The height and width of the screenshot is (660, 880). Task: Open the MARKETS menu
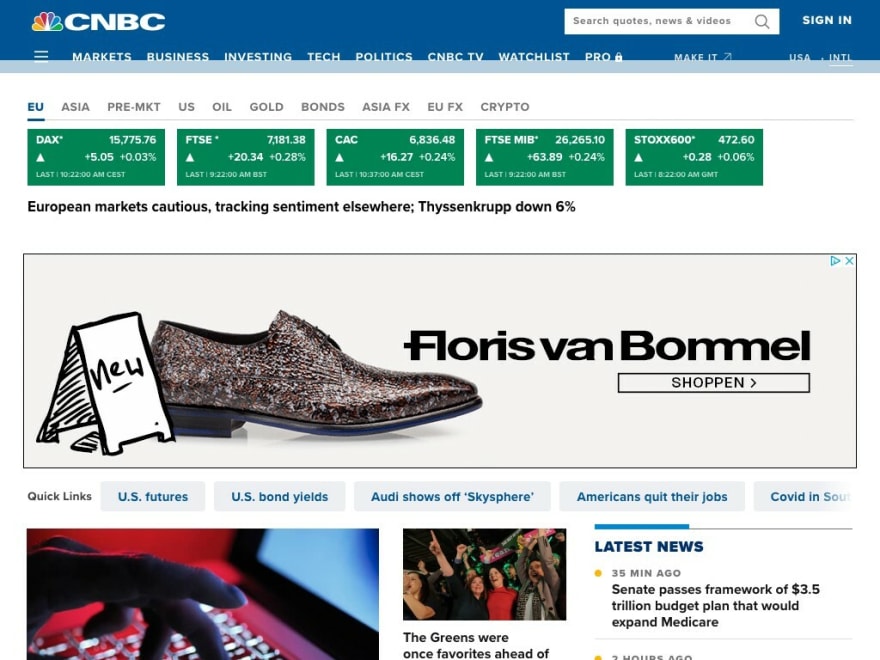102,57
